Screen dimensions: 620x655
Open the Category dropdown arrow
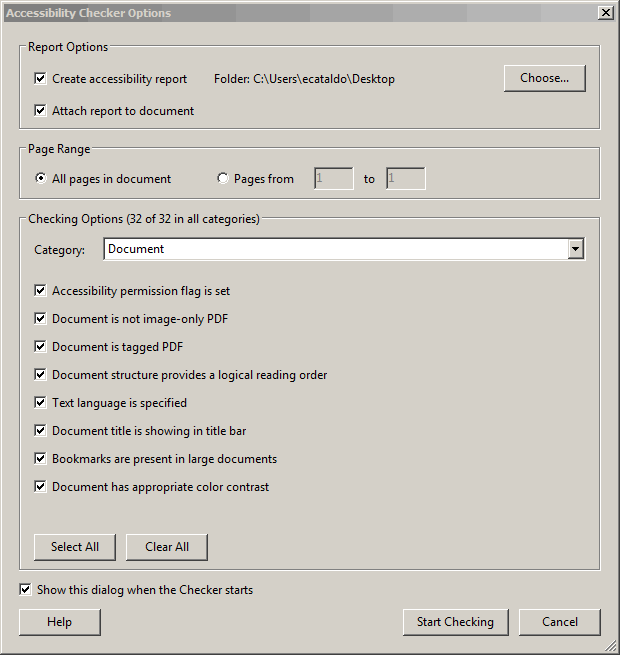[x=575, y=249]
